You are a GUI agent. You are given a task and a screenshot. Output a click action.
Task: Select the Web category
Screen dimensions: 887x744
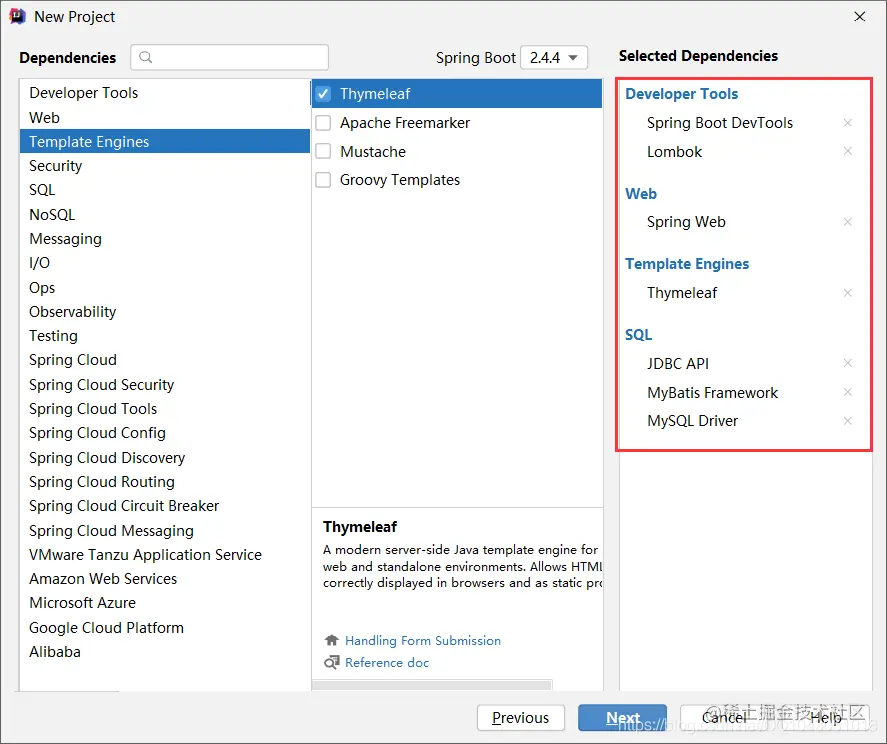165,117
